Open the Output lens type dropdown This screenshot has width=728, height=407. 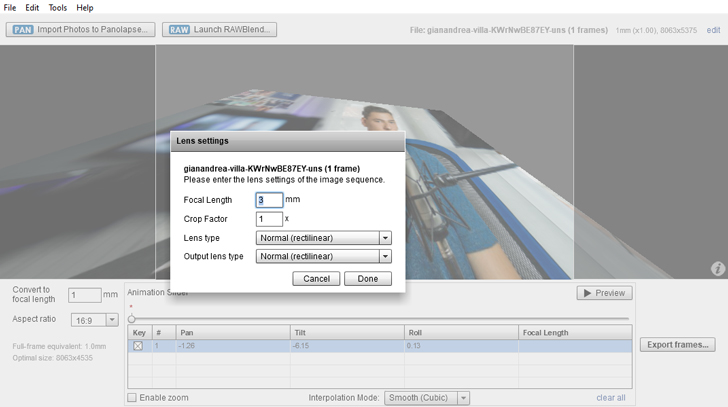tap(385, 256)
